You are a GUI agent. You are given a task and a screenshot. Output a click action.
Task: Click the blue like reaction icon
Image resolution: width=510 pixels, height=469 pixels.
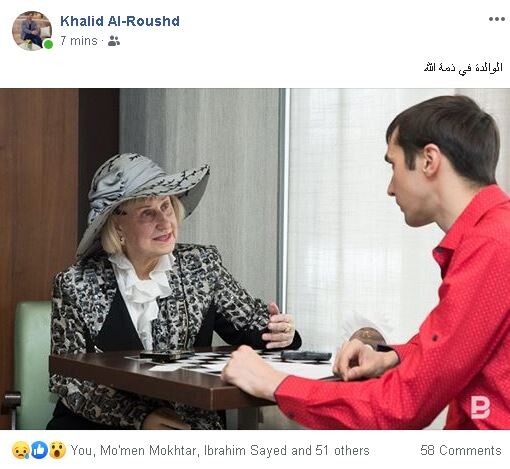pos(39,450)
